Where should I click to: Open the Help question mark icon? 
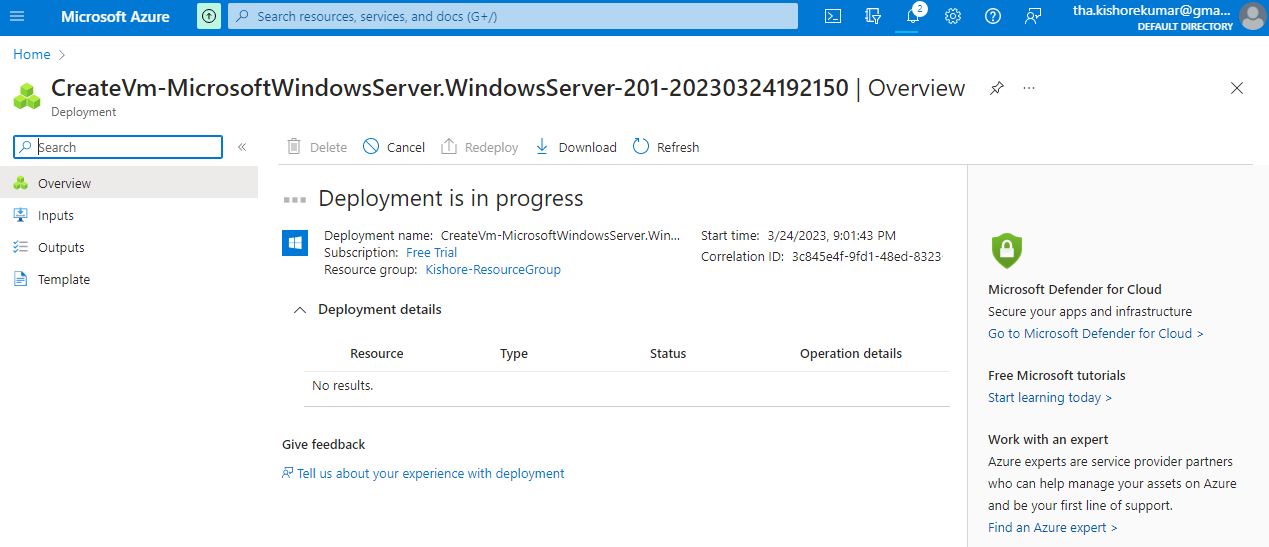coord(993,16)
